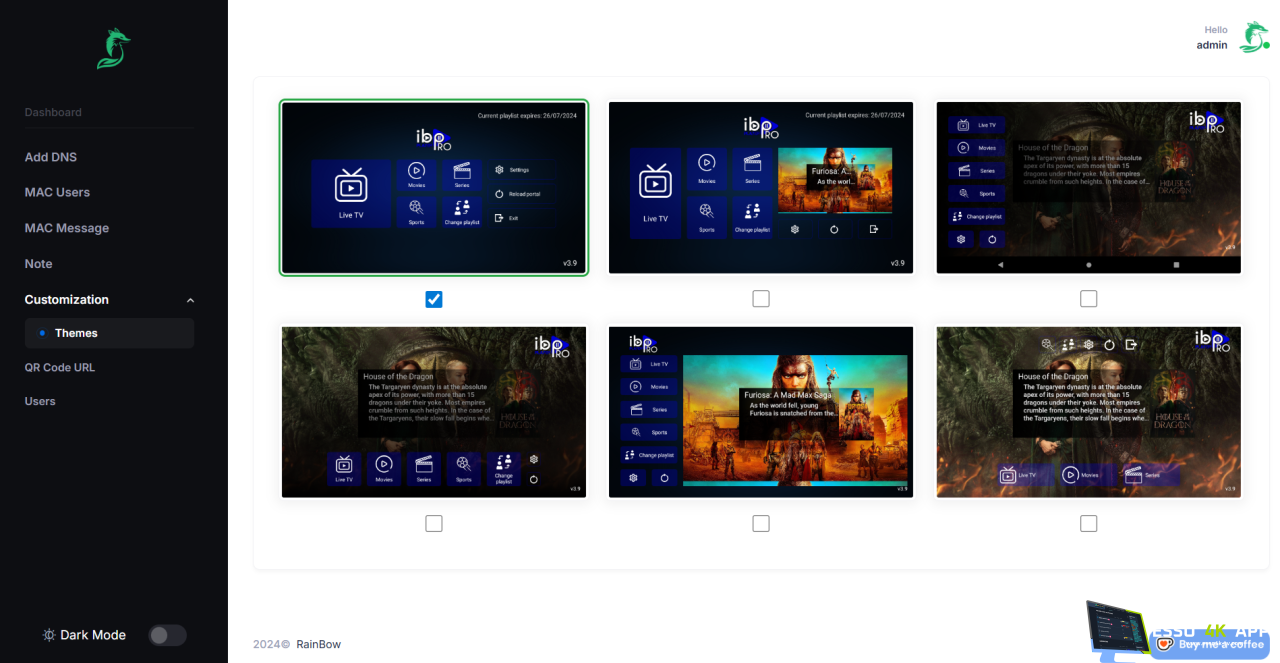The width and height of the screenshot is (1280, 663).
Task: Select the selected green-bordered theme preview
Action: click(434, 187)
